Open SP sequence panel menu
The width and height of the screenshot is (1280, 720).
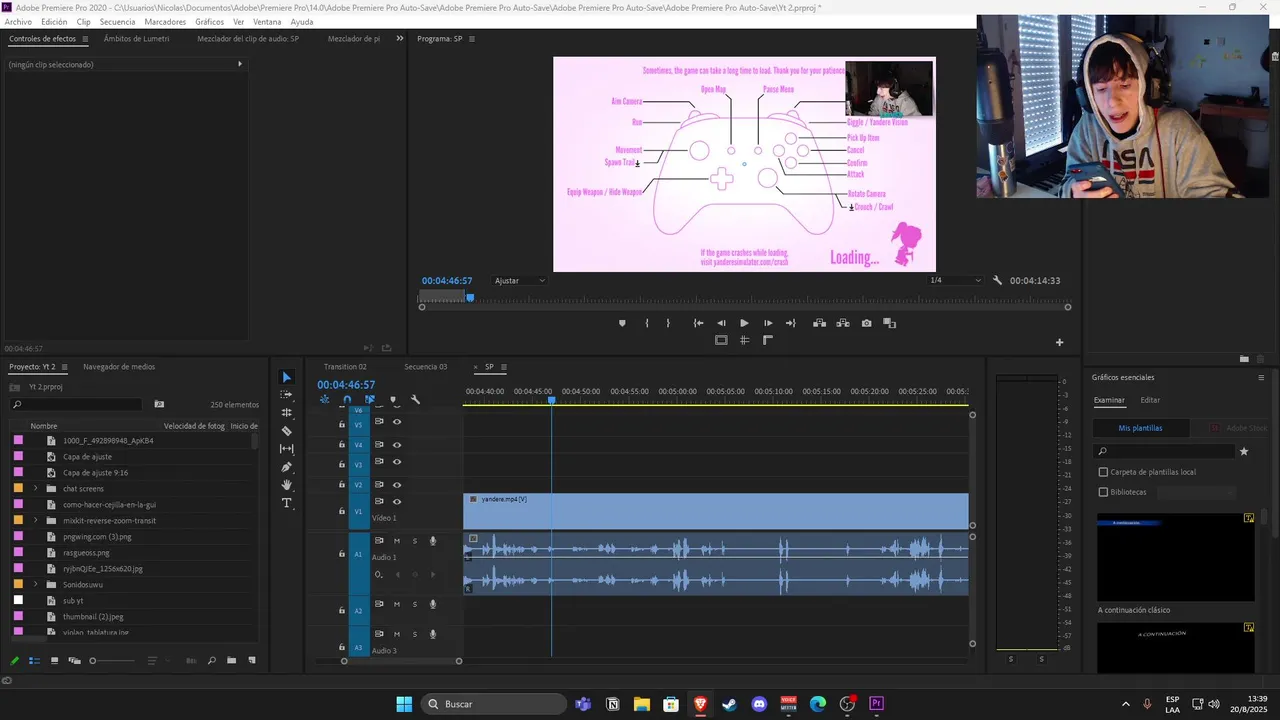point(504,367)
